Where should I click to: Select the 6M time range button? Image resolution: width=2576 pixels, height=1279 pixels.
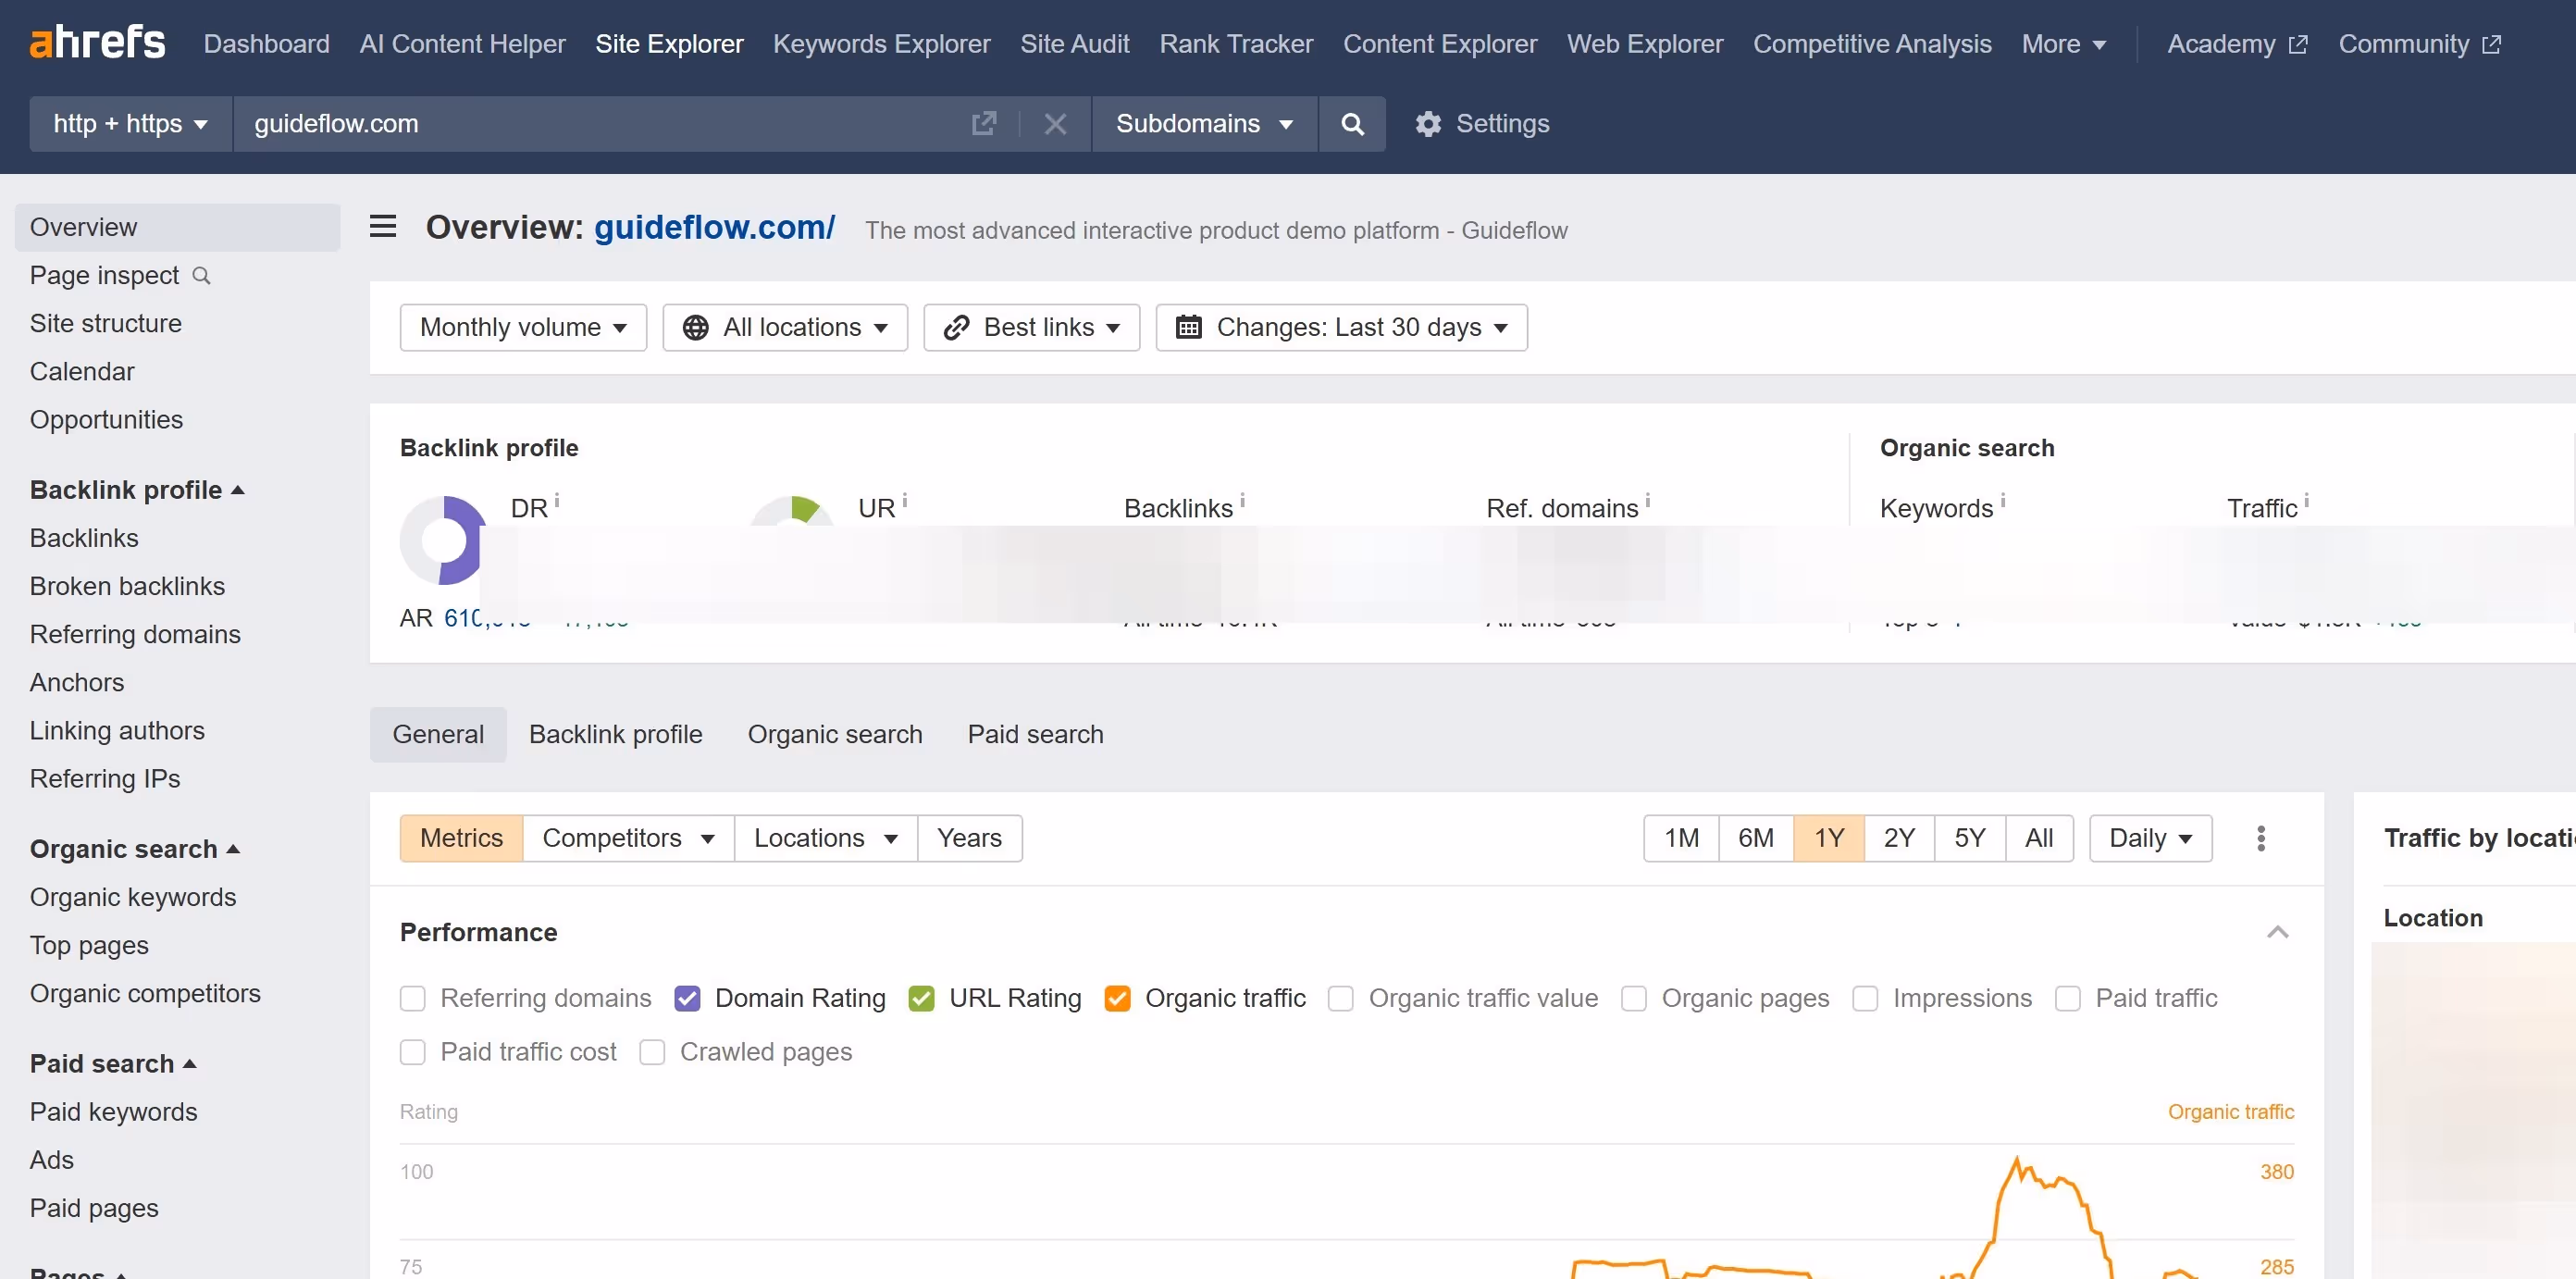click(x=1756, y=838)
